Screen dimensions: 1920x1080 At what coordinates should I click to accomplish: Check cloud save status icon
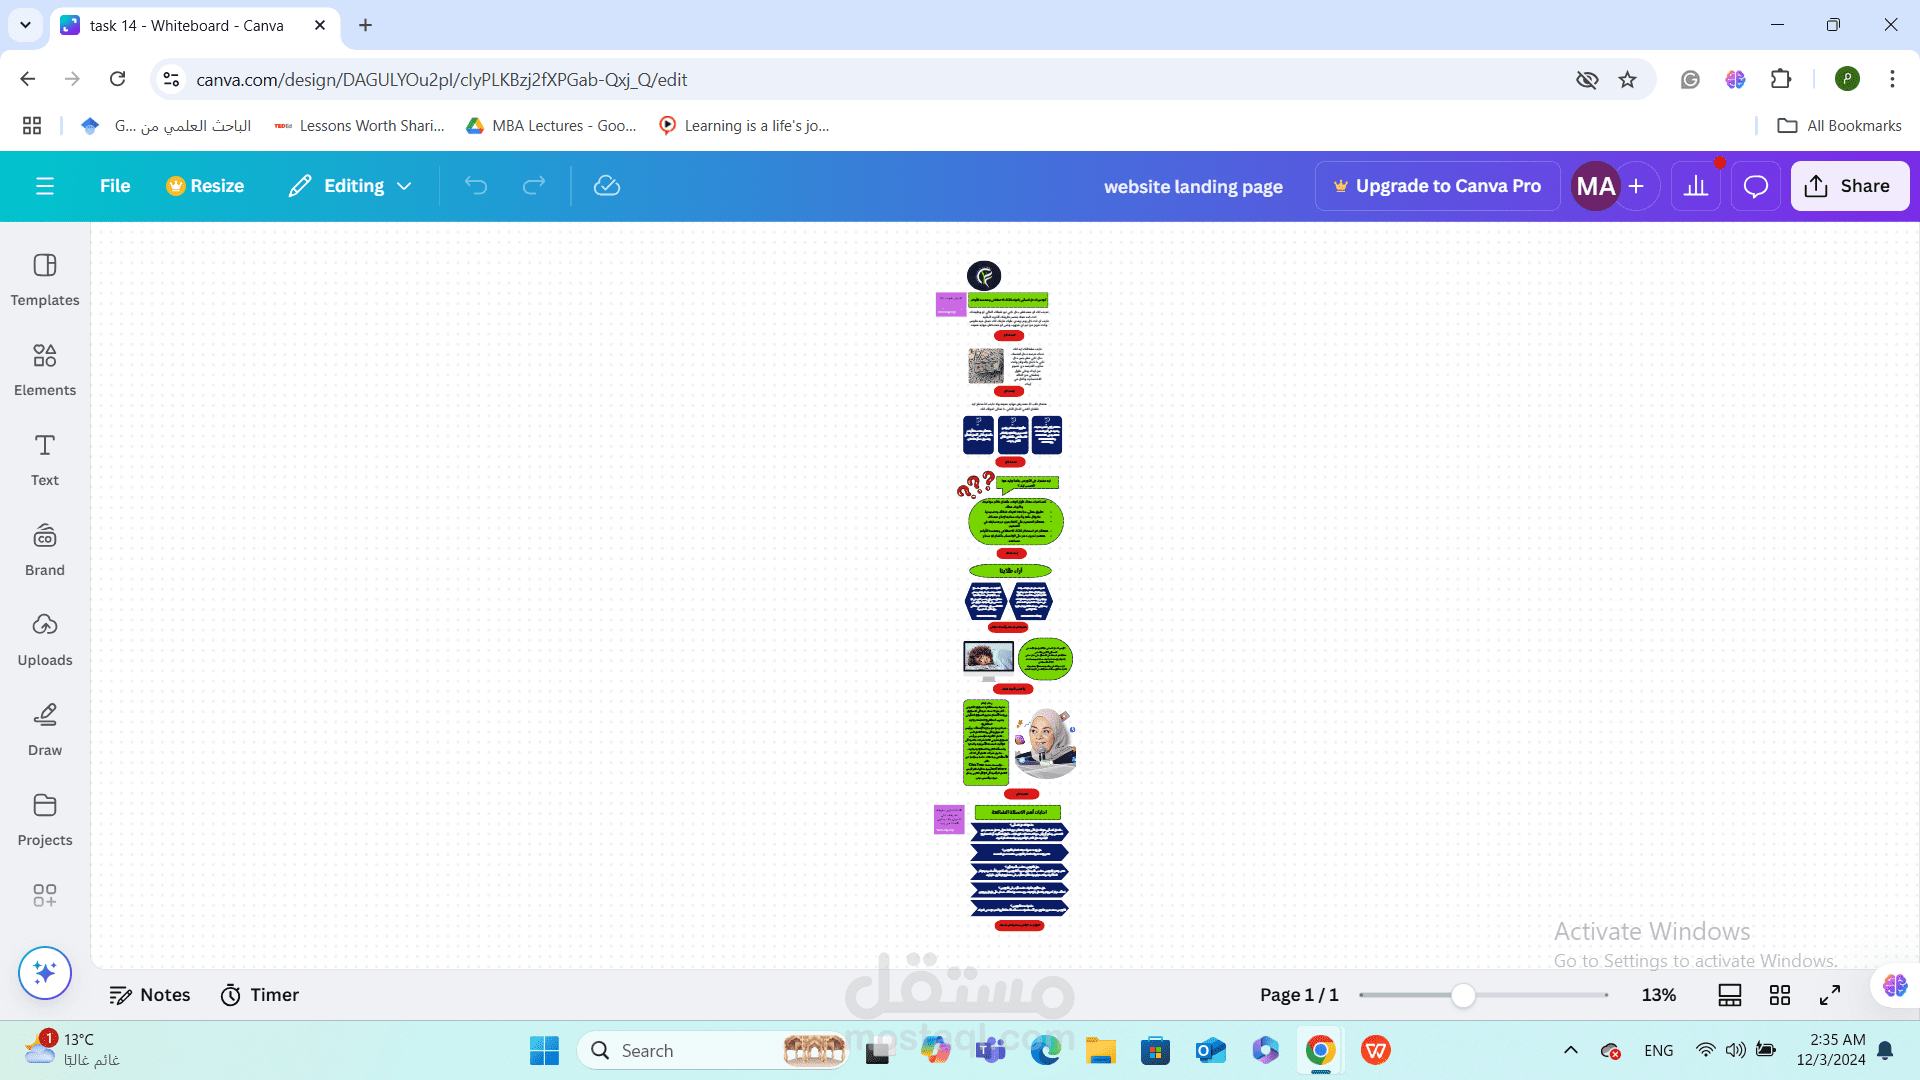[x=607, y=186]
